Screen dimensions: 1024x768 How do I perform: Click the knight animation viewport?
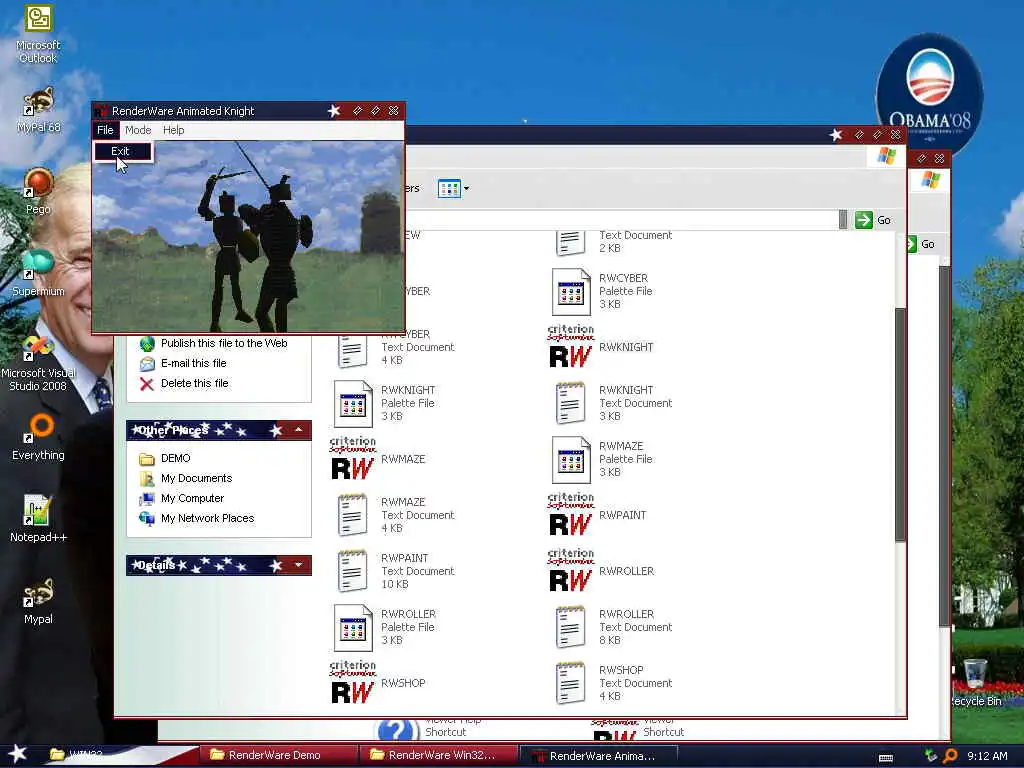coord(248,236)
